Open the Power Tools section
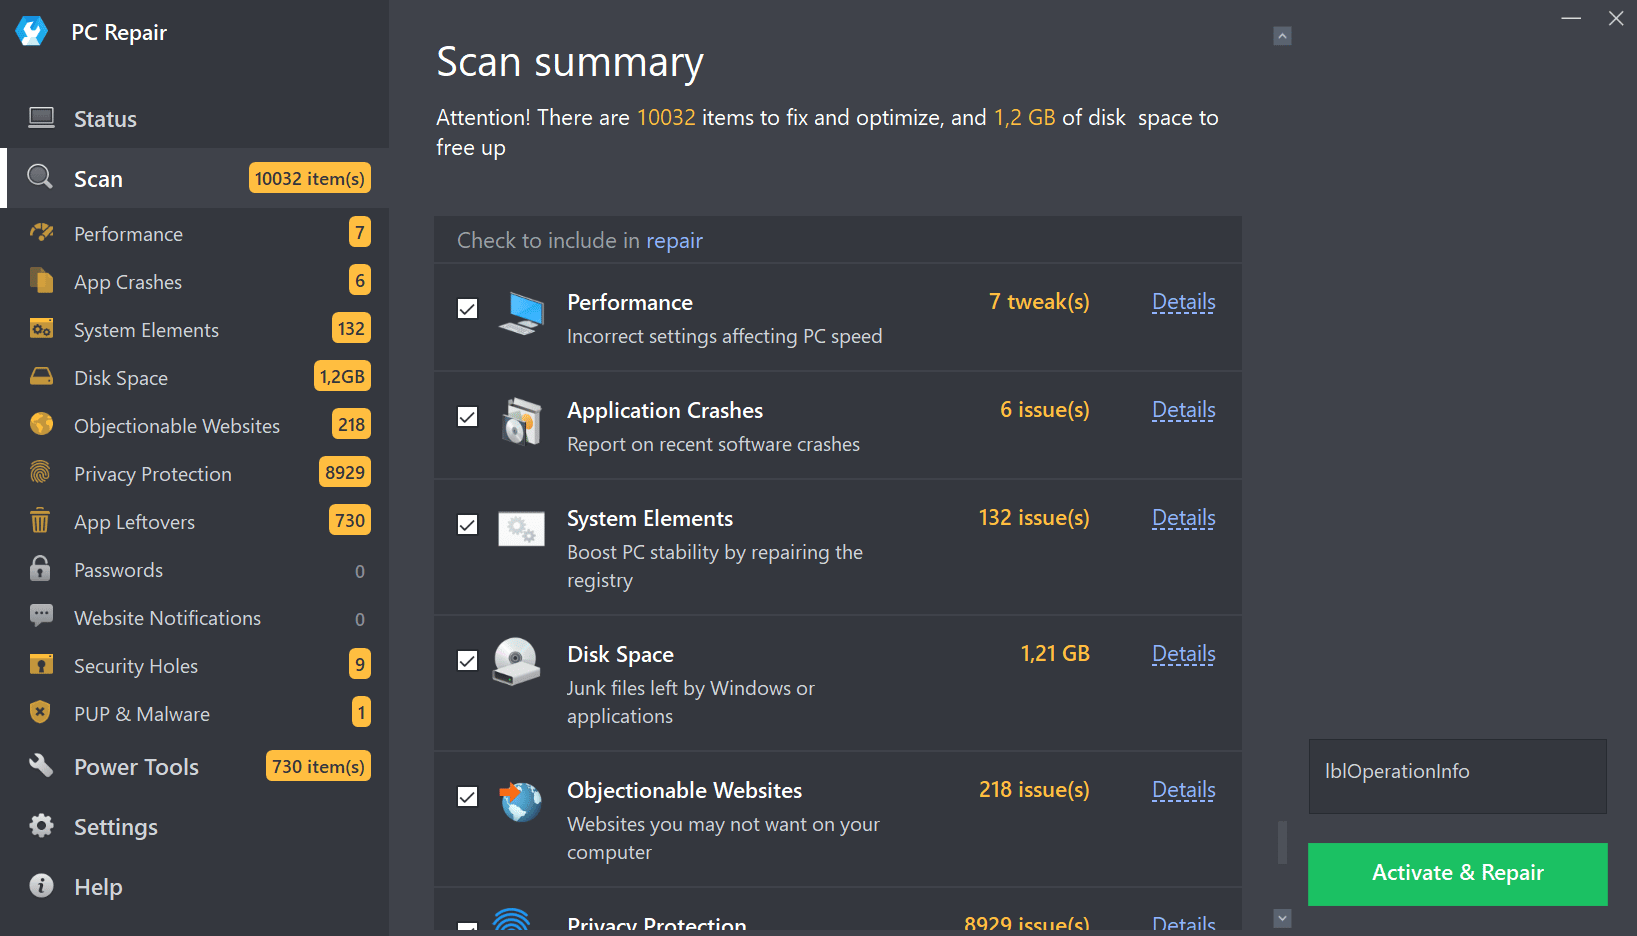Viewport: 1637px width, 936px height. pos(136,767)
